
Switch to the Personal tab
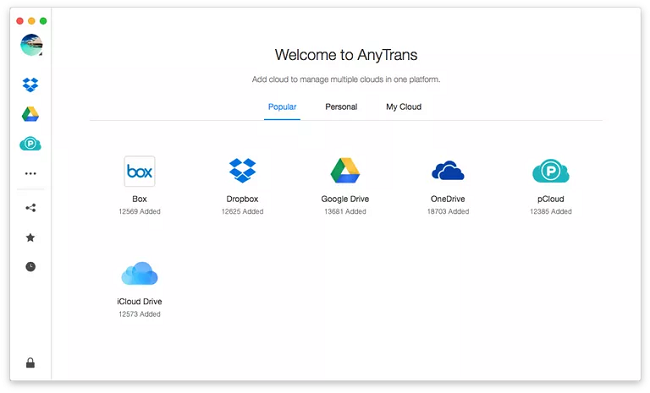pyautogui.click(x=341, y=107)
